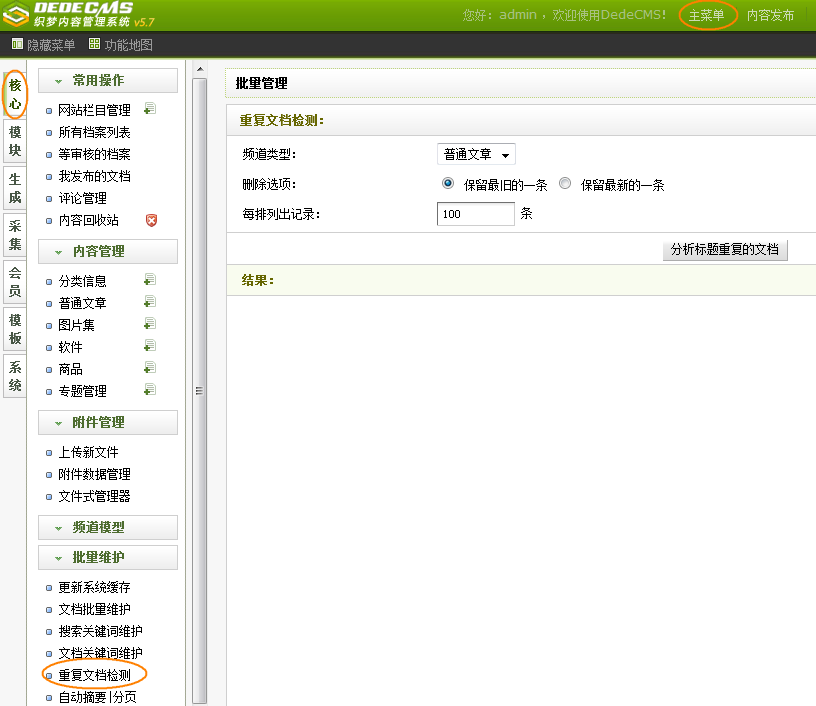Click add icon next to 软件
Image resolution: width=816 pixels, height=706 pixels.
150,346
